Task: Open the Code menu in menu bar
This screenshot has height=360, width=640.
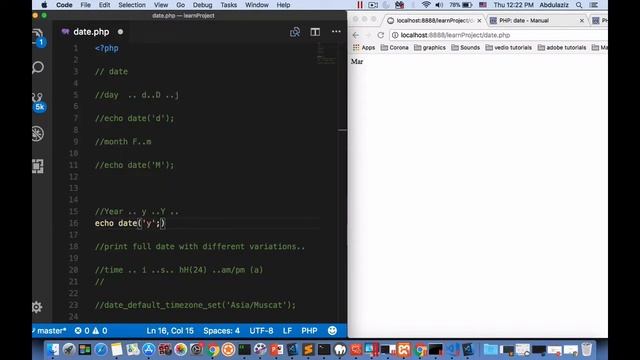Action: (x=64, y=5)
